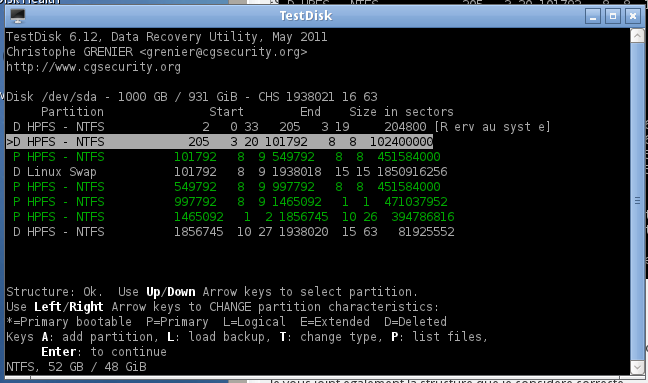Maximize the TestDisk window
Screen dimensions: 648x383
point(613,17)
